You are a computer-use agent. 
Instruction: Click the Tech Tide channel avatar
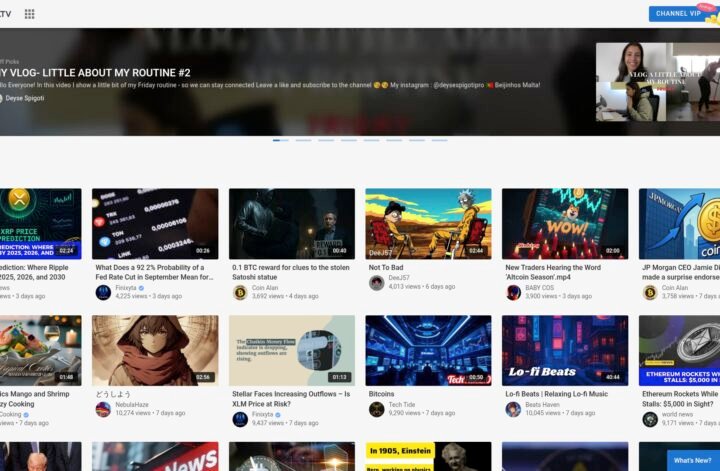377,409
